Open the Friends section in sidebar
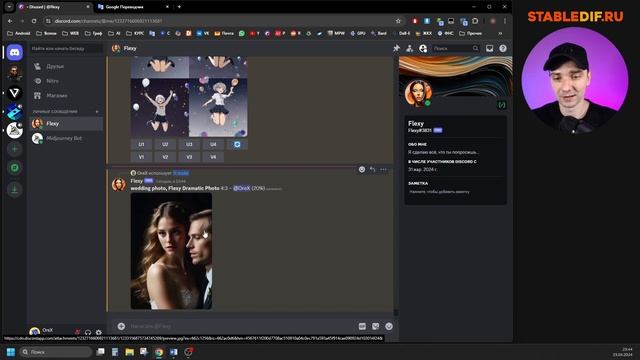 tap(66, 66)
